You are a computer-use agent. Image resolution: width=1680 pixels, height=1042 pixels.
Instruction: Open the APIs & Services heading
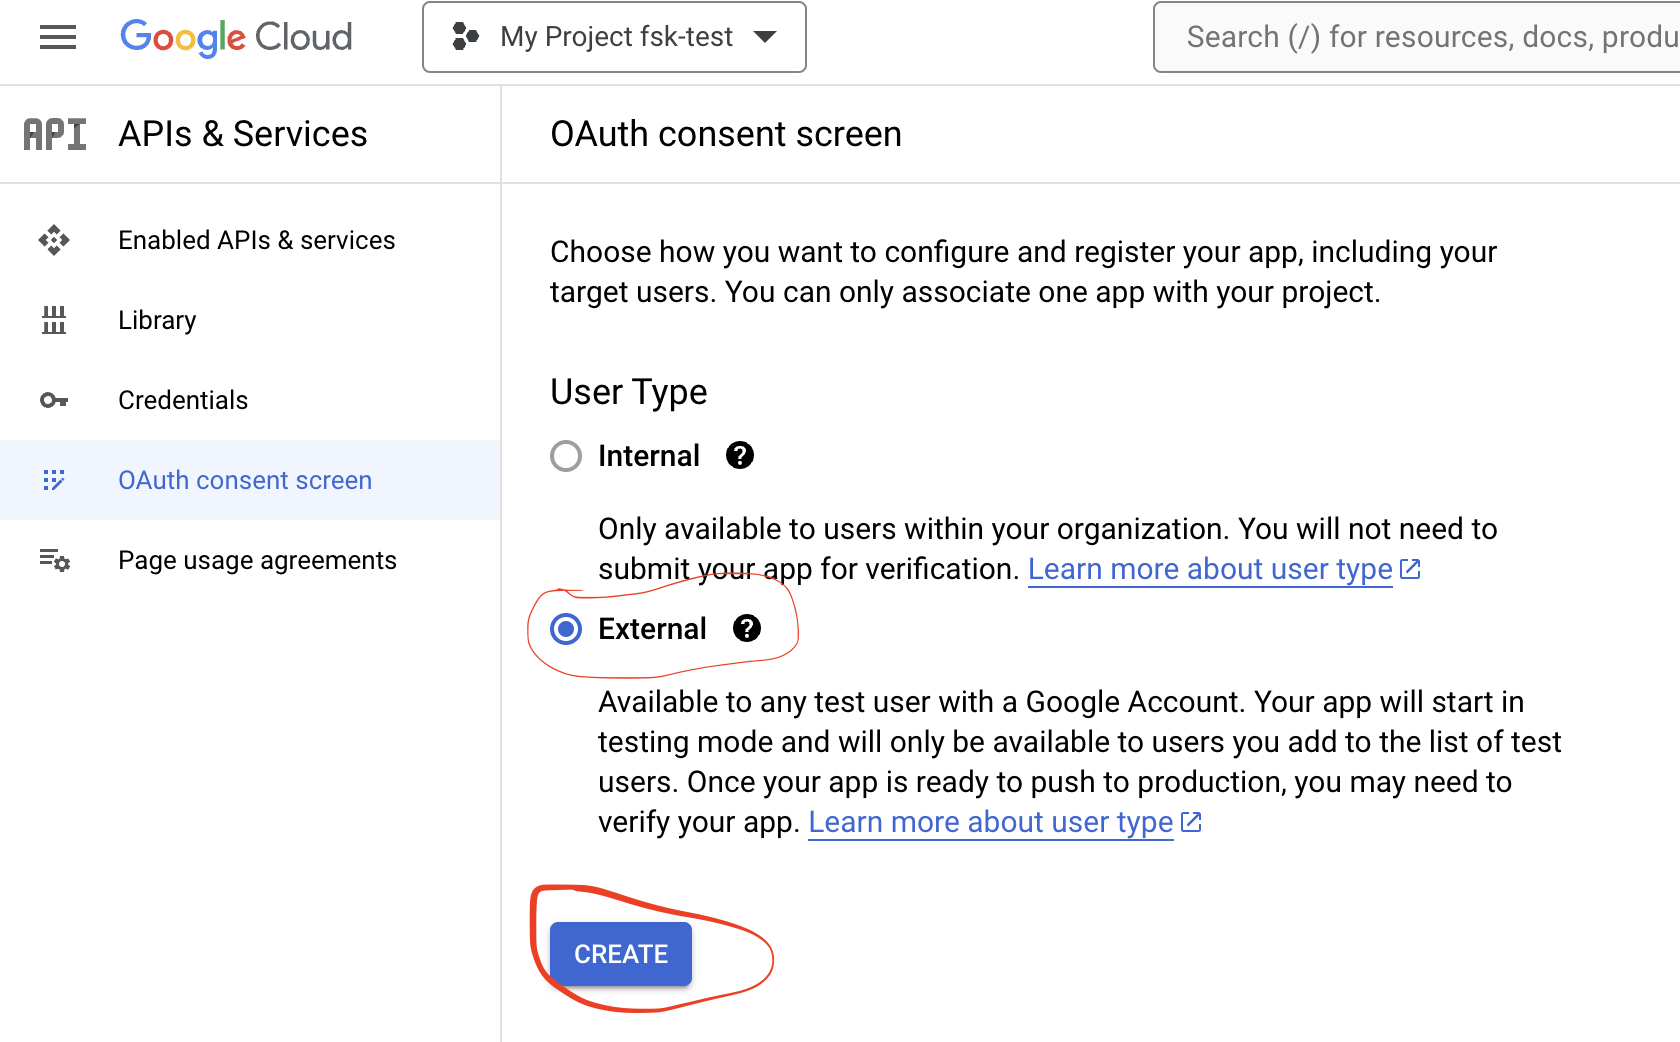click(243, 134)
